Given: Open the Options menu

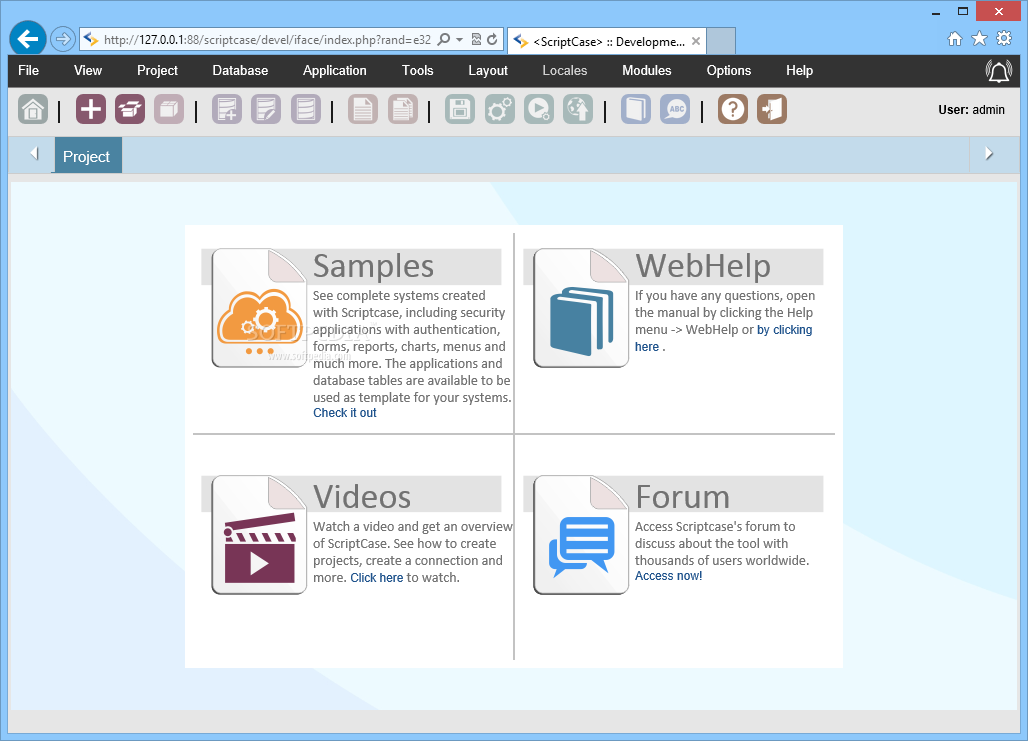Looking at the screenshot, I should click(x=728, y=70).
